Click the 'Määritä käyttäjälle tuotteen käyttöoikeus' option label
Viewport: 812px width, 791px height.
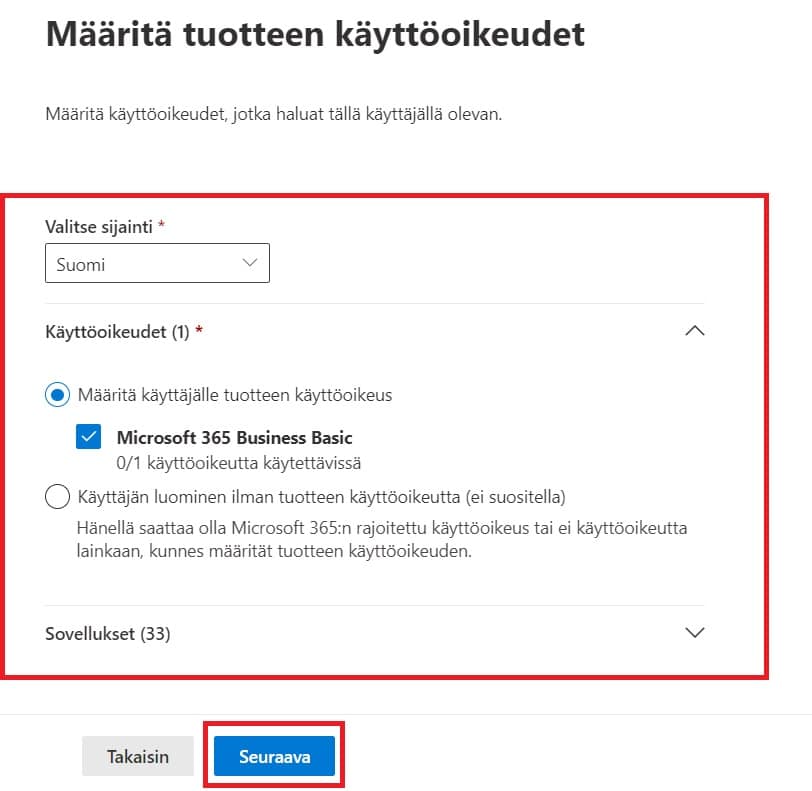235,395
